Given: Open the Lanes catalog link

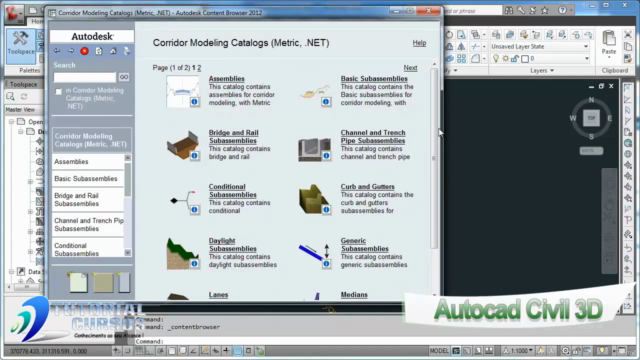Looking at the screenshot, I should [x=218, y=295].
